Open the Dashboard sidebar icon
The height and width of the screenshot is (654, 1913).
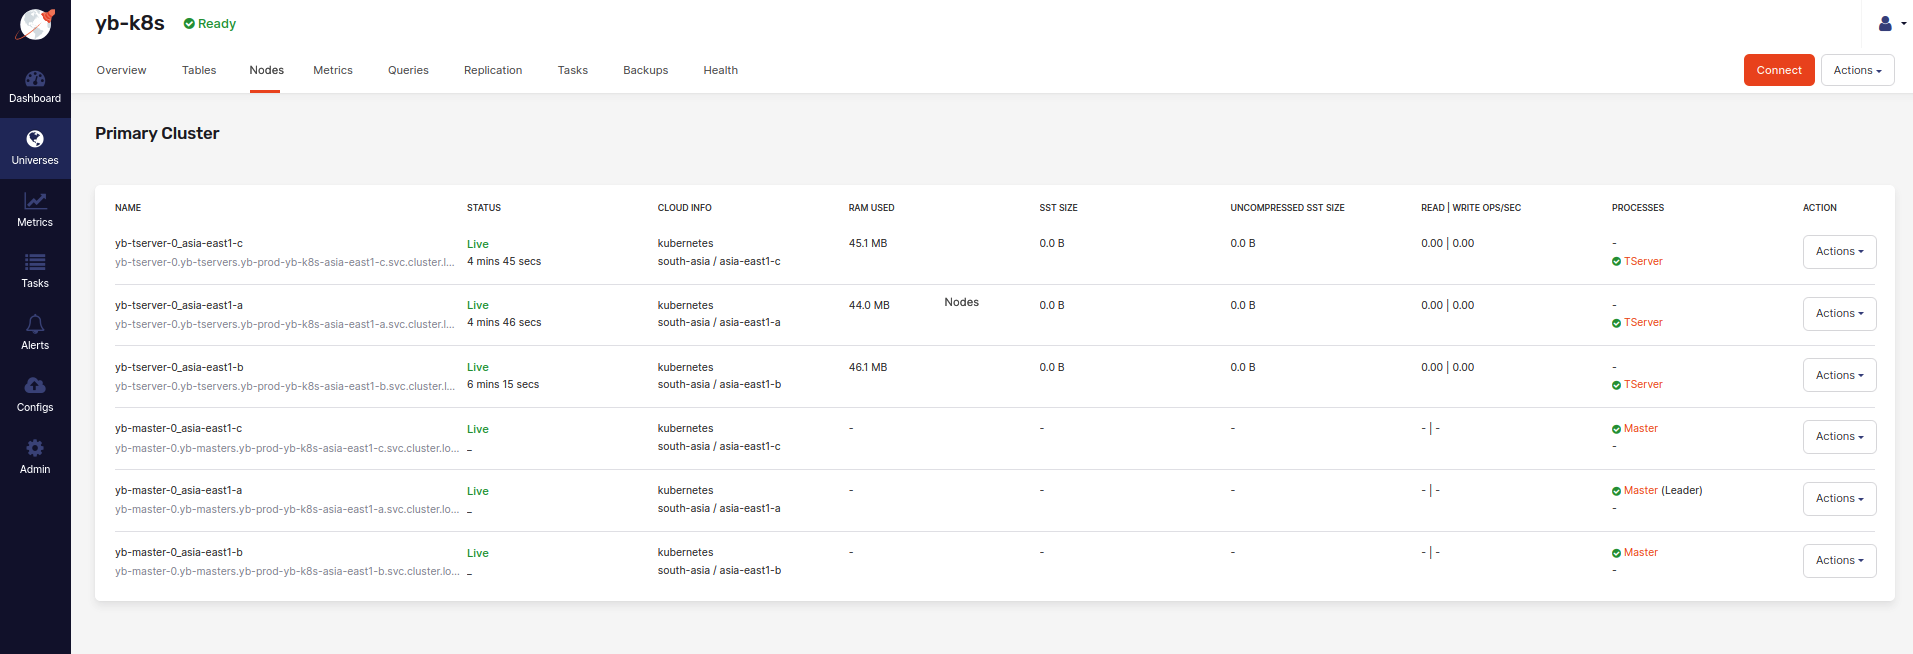click(35, 79)
